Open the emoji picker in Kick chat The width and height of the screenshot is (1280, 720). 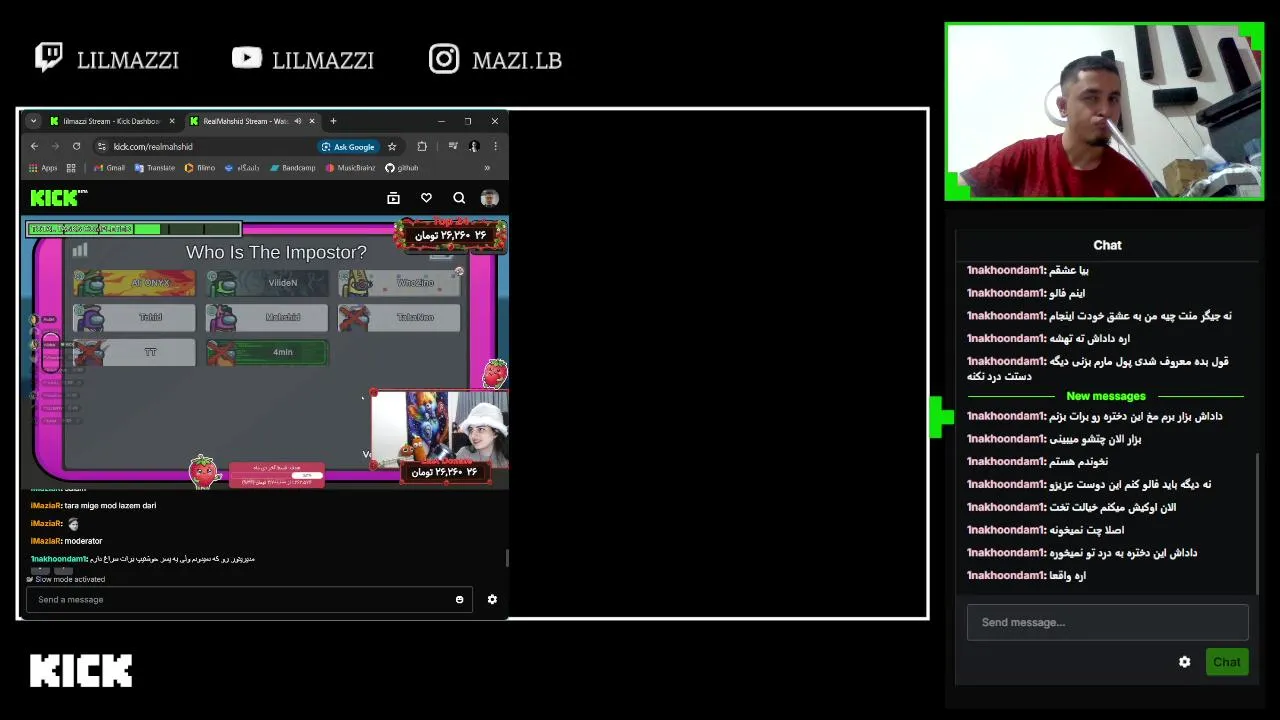460,599
